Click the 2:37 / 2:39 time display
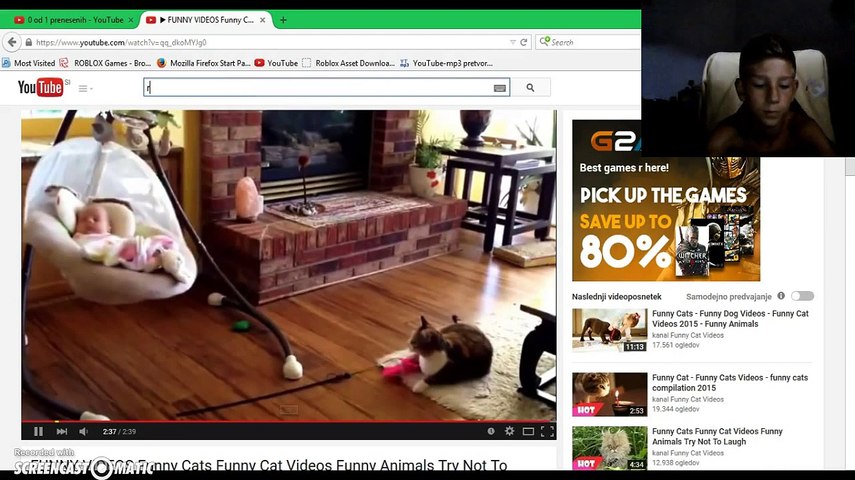855x480 pixels. [119, 431]
